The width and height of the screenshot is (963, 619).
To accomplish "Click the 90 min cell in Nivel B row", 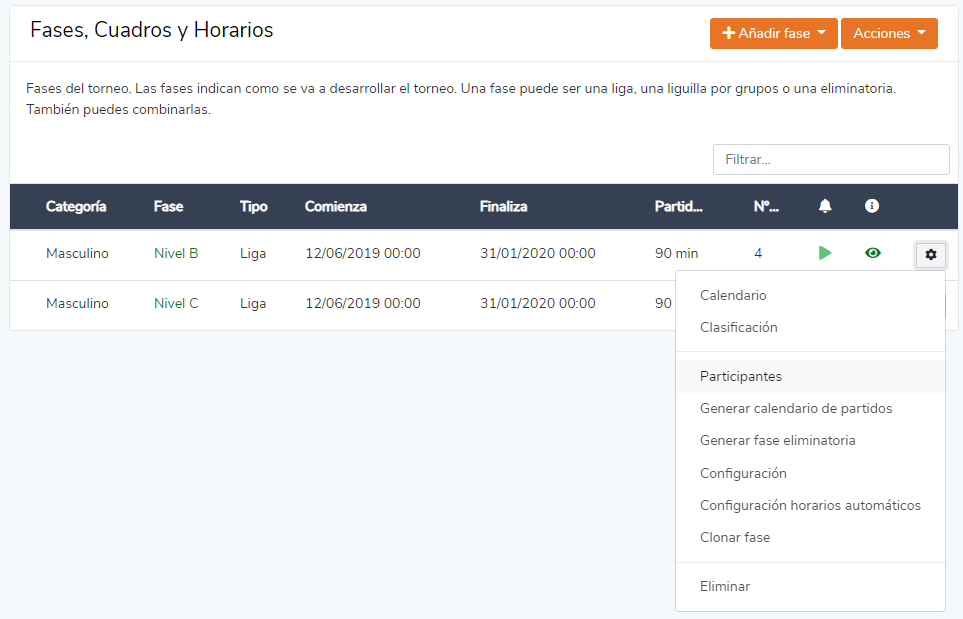I will click(x=676, y=253).
